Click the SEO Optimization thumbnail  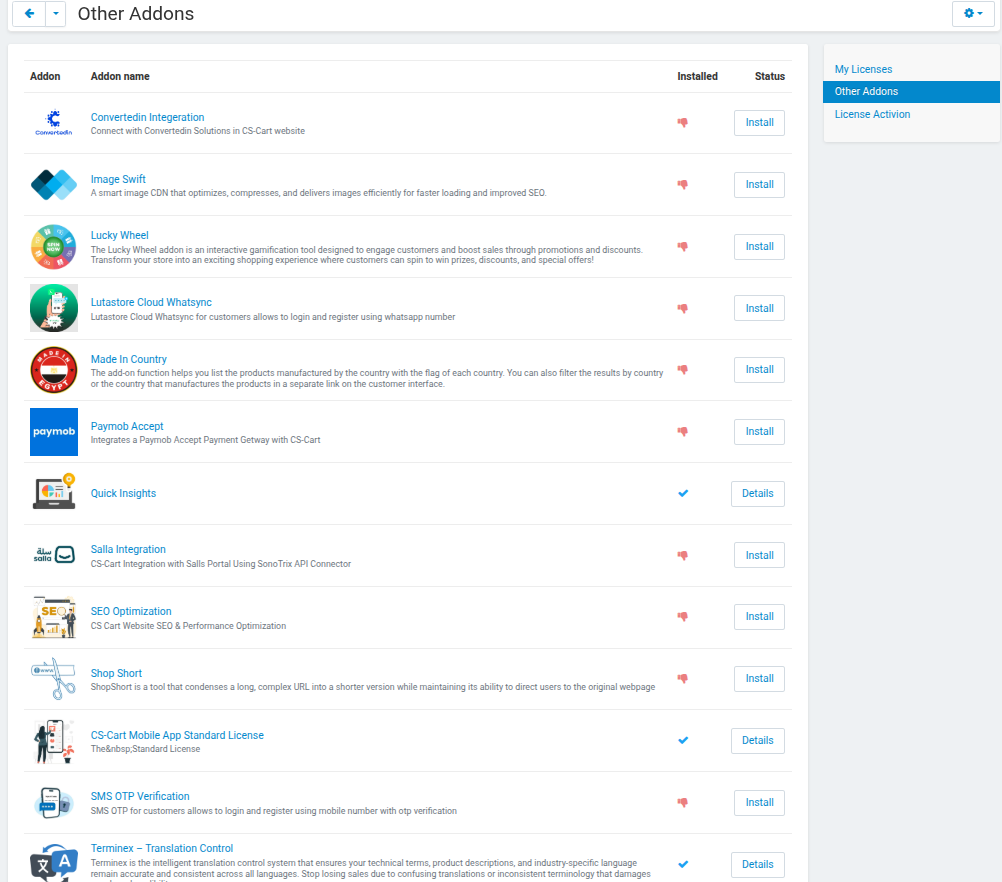53,617
